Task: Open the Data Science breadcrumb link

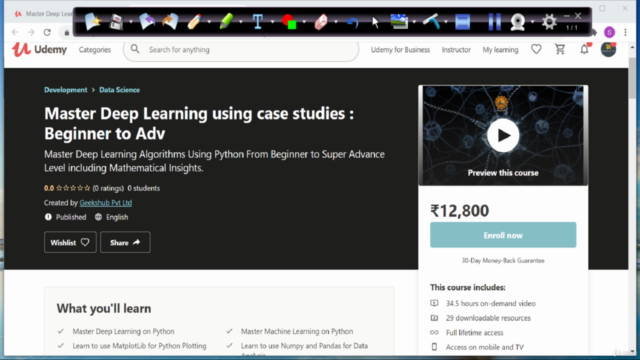Action: (119, 90)
